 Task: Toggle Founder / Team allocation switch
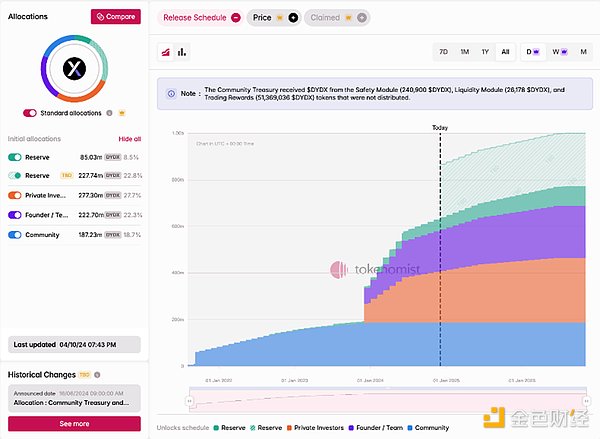(15, 215)
